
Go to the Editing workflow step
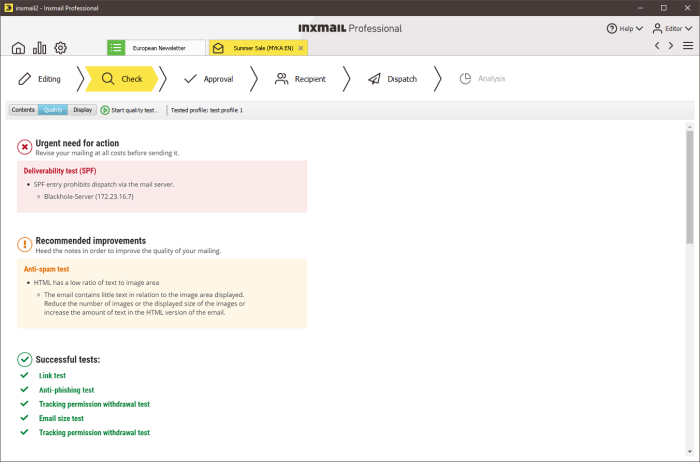(40, 79)
